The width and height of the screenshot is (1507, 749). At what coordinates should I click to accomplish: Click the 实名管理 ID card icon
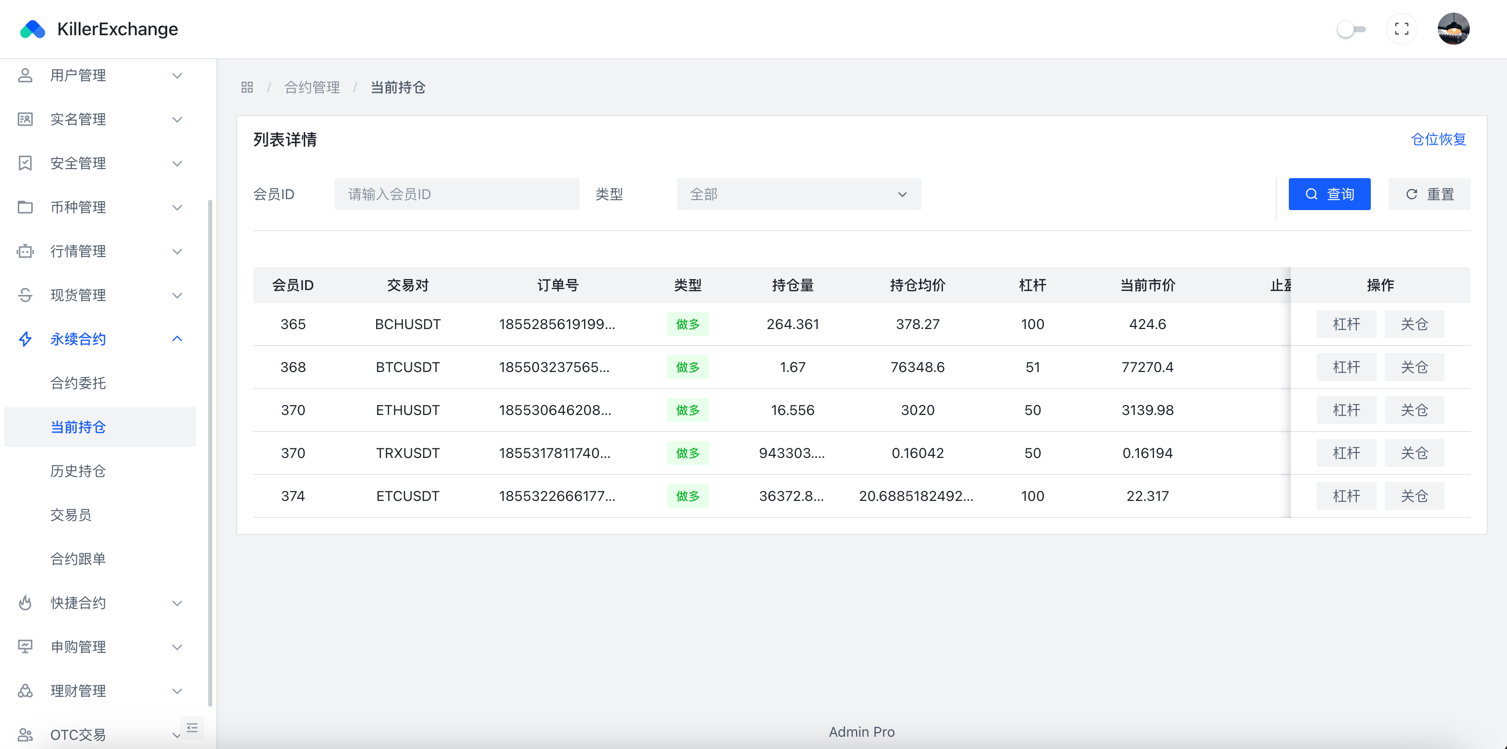[25, 119]
